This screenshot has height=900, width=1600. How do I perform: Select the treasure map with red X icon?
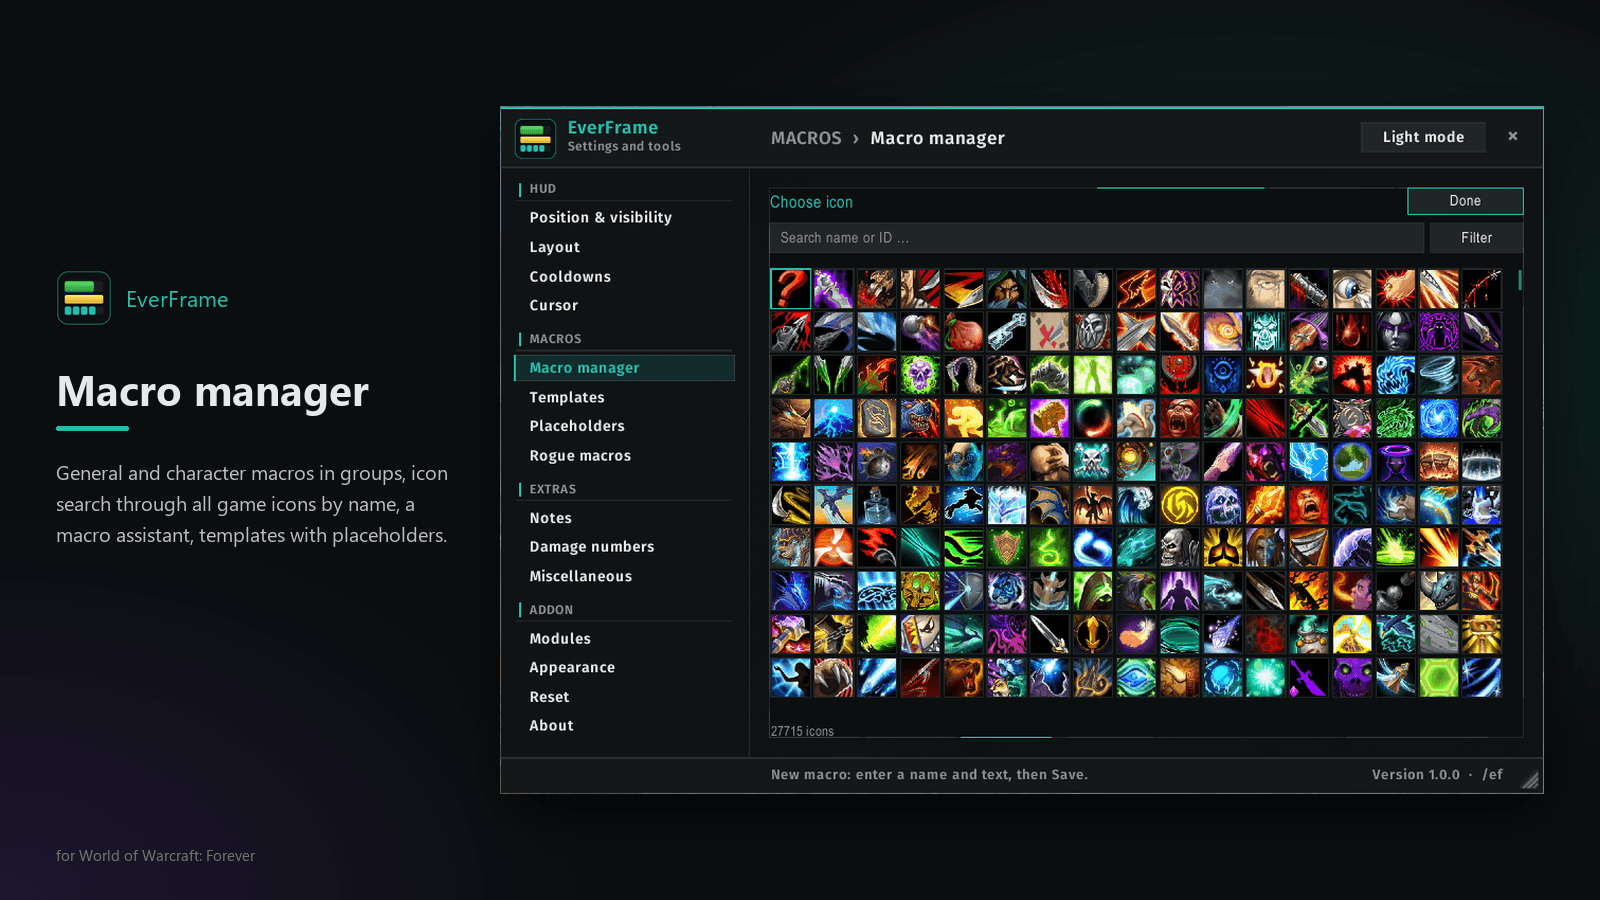[x=1050, y=331]
